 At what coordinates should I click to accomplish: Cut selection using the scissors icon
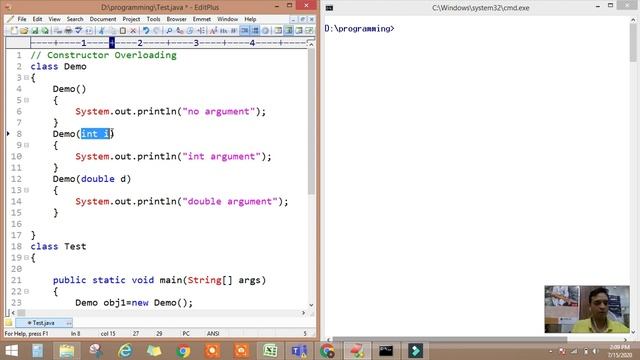[x=101, y=31]
